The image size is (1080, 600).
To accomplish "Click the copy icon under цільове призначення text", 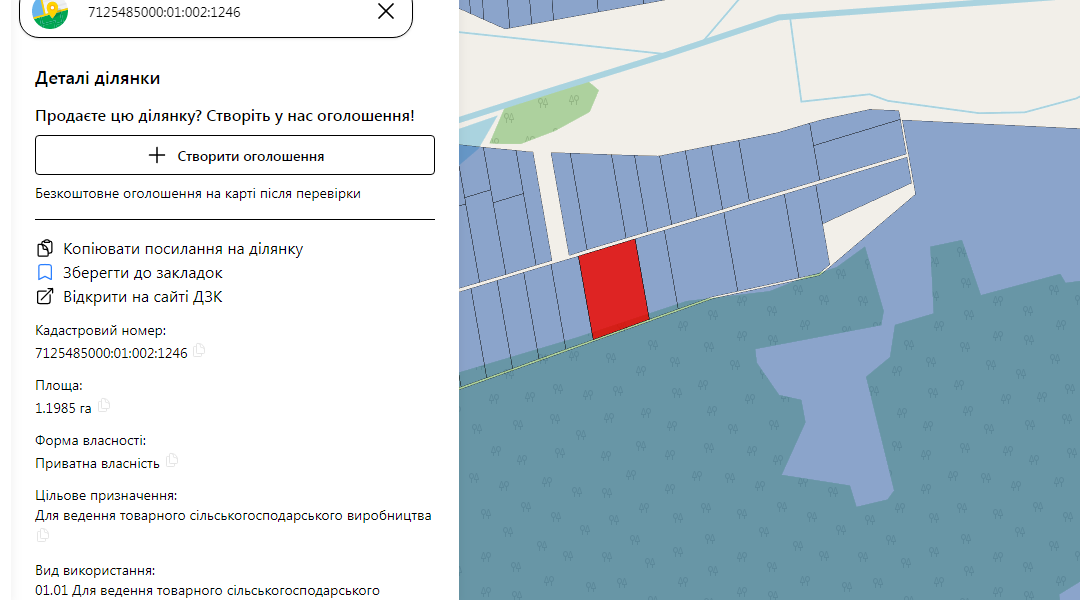I will click(x=42, y=536).
